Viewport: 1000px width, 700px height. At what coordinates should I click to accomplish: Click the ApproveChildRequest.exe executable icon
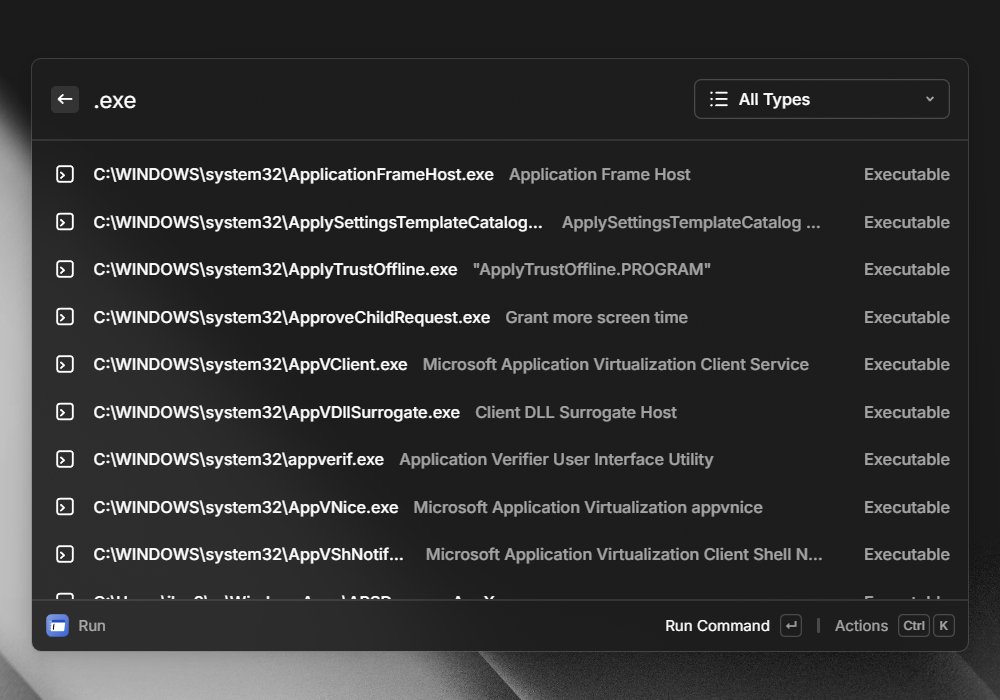pos(65,317)
